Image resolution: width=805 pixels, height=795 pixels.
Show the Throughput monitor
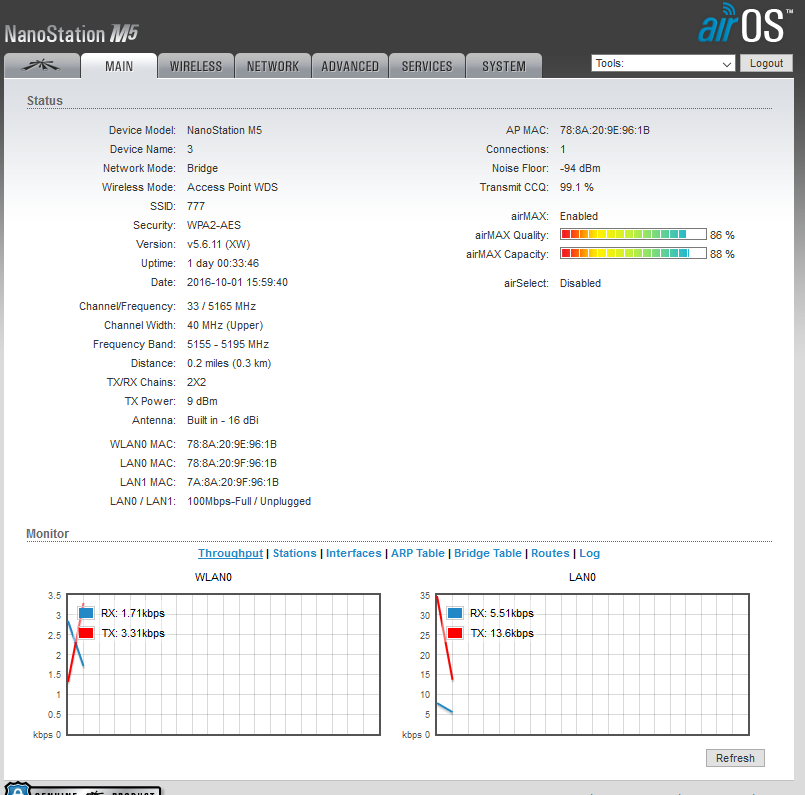(x=231, y=553)
